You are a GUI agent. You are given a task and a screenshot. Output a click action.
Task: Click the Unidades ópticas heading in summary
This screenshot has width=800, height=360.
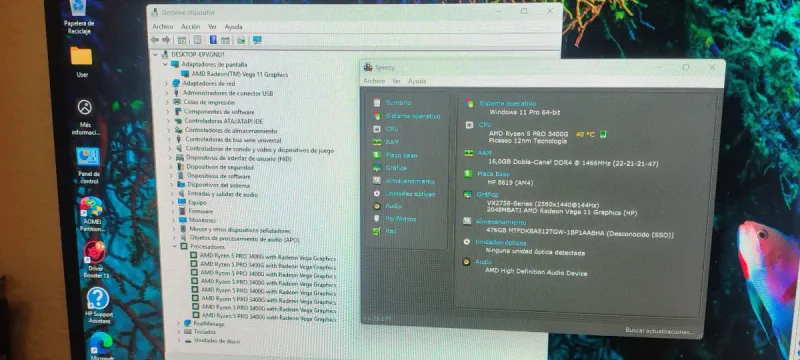click(501, 243)
